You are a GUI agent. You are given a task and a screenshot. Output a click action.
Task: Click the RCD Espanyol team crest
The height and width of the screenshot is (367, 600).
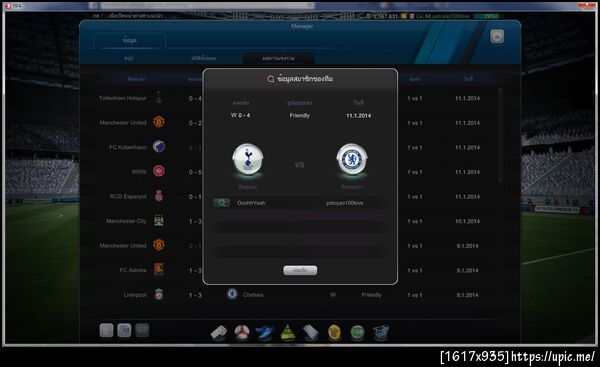pos(159,196)
